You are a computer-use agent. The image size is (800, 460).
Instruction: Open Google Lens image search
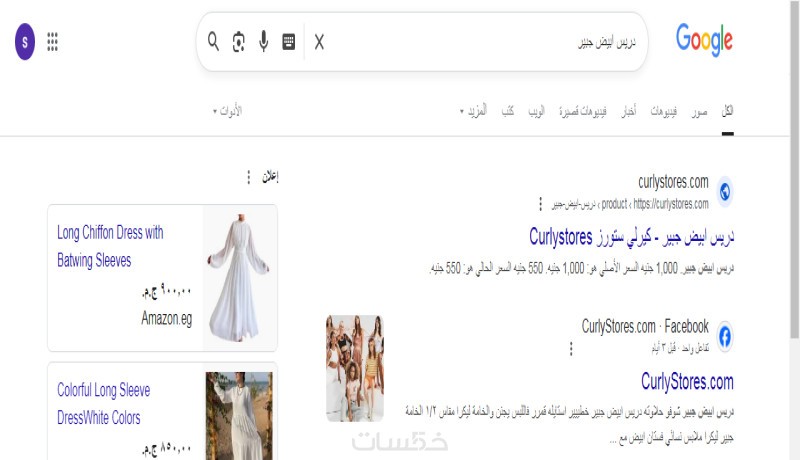point(238,42)
